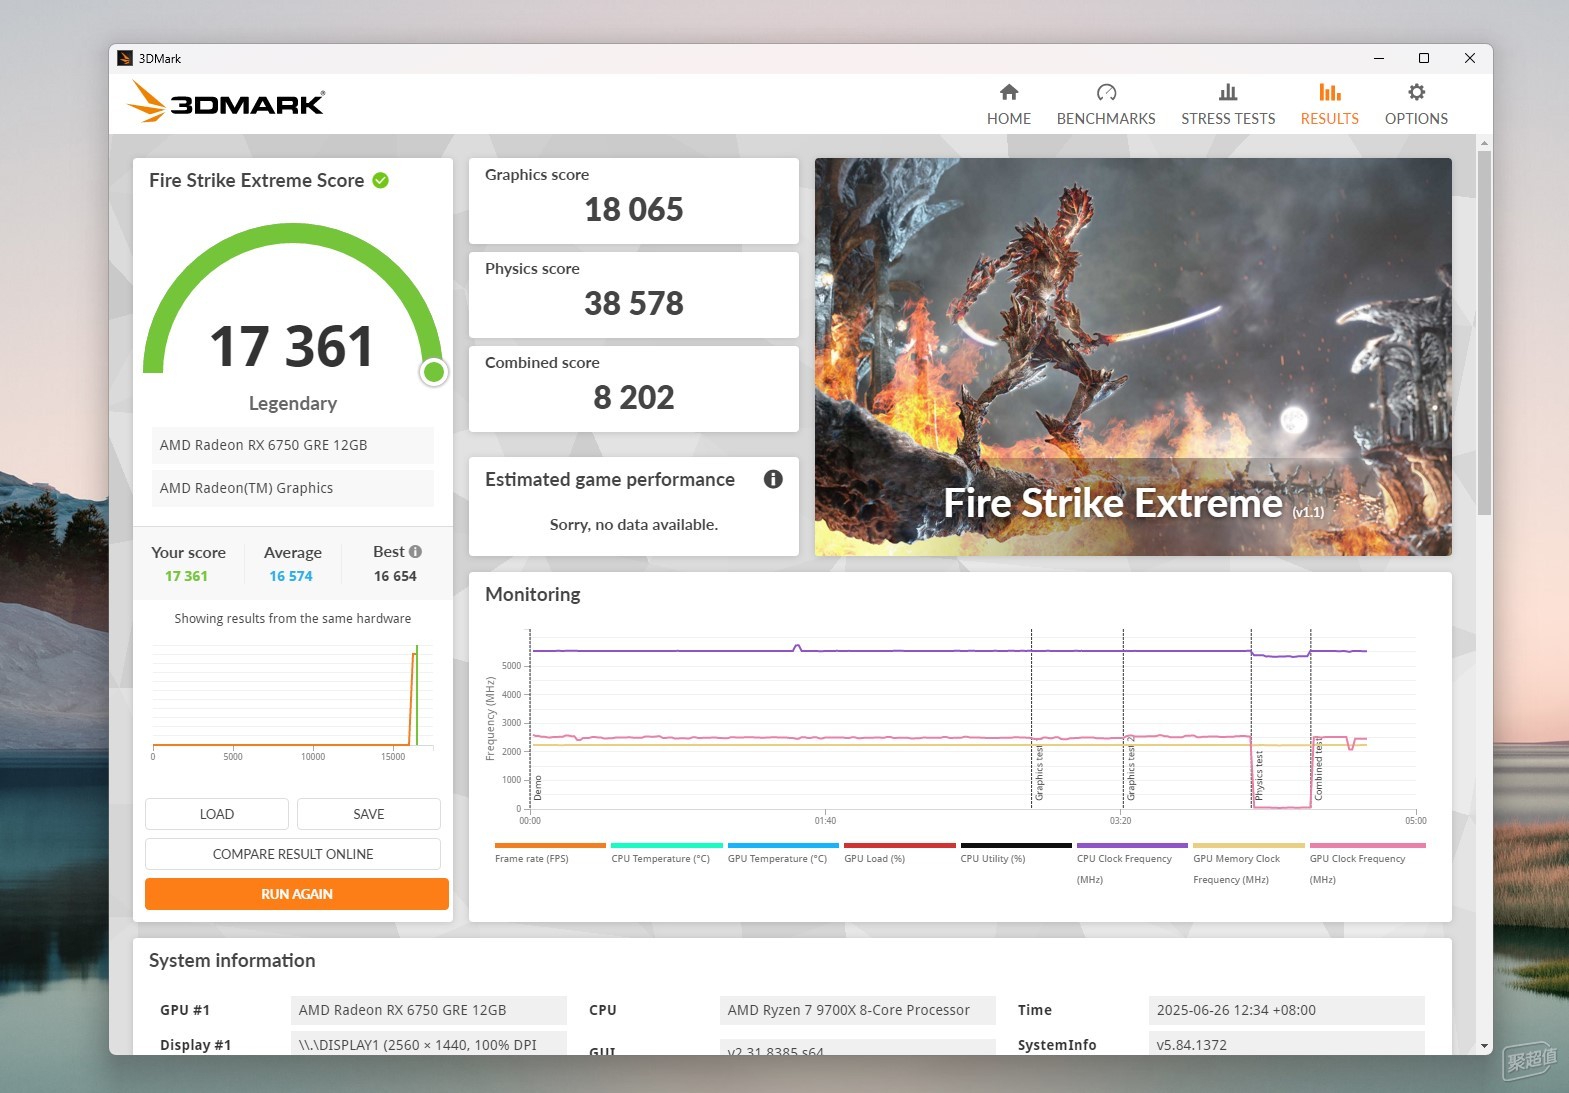This screenshot has height=1093, width=1569.
Task: Click the Combined test marker on chart
Action: (1318, 768)
